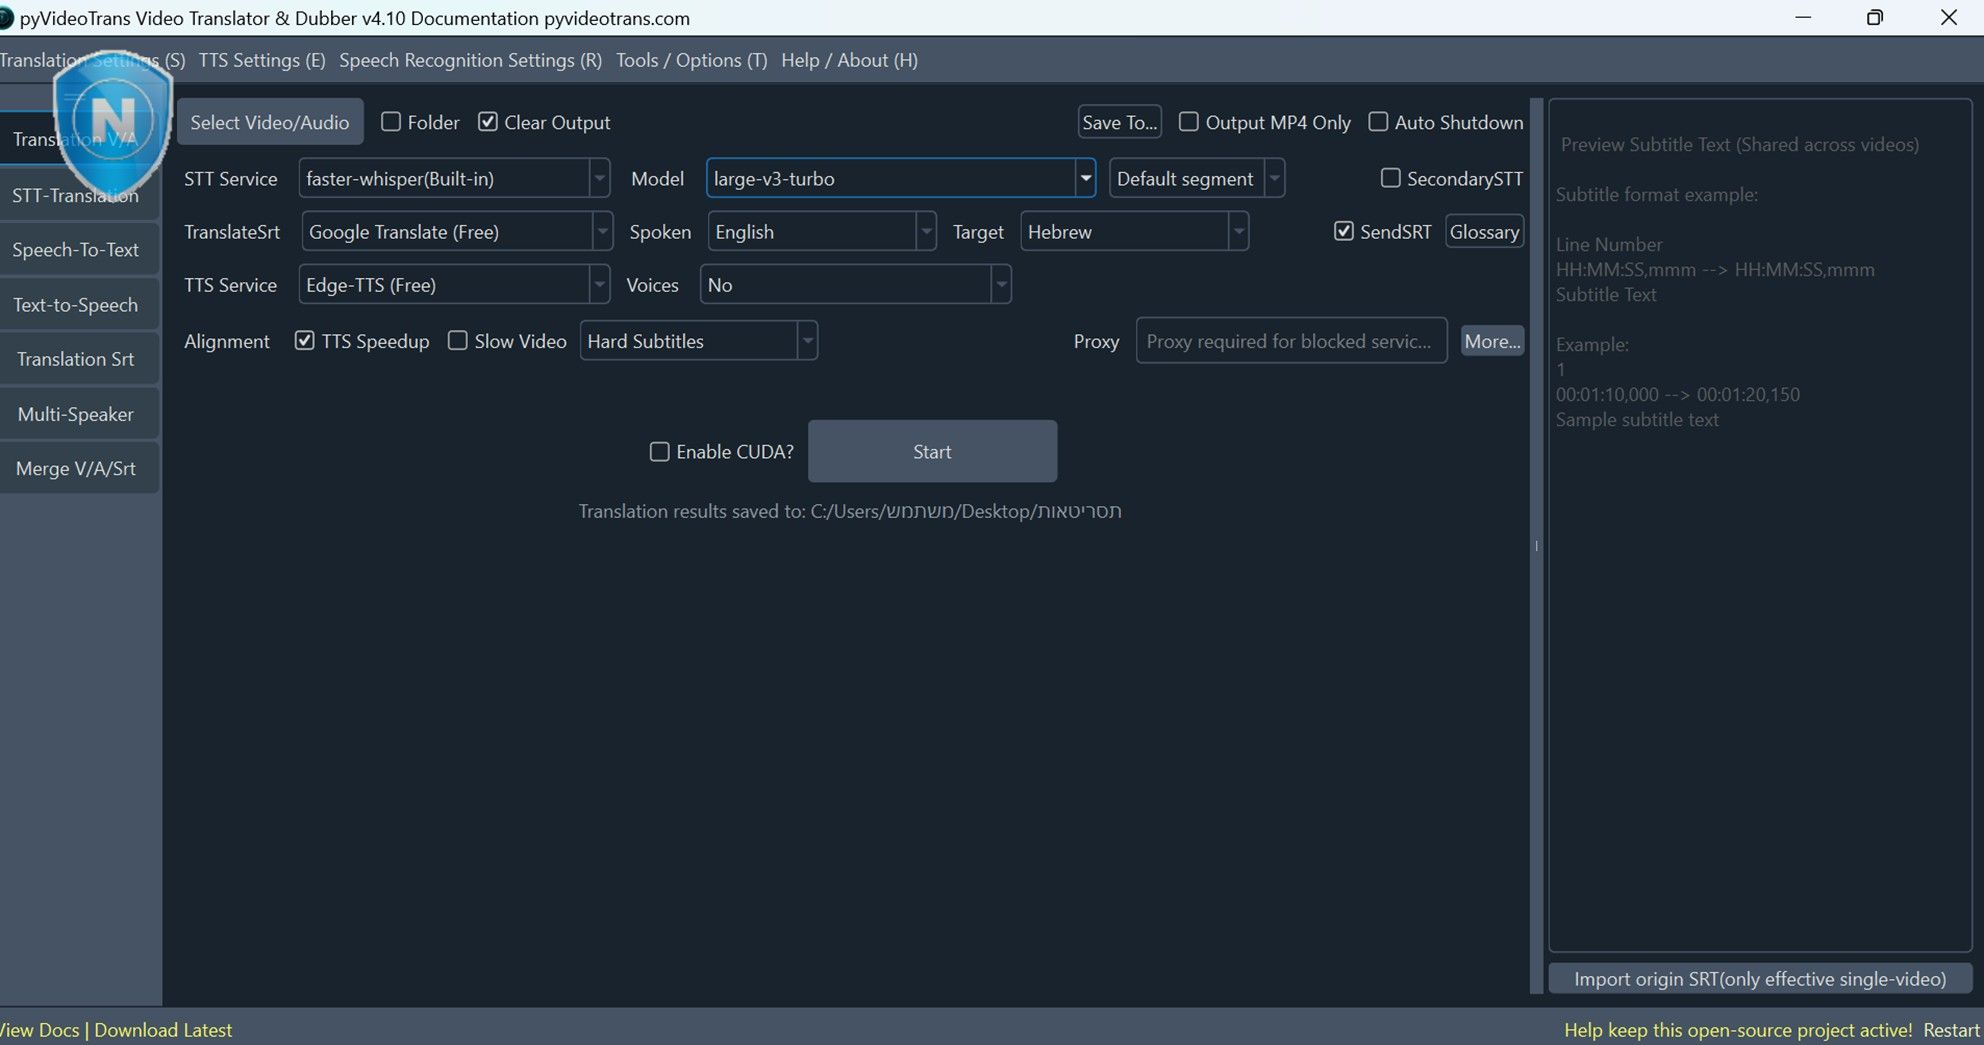
Task: Open Speech Recognition Settings (R) menu
Action: [x=471, y=60]
